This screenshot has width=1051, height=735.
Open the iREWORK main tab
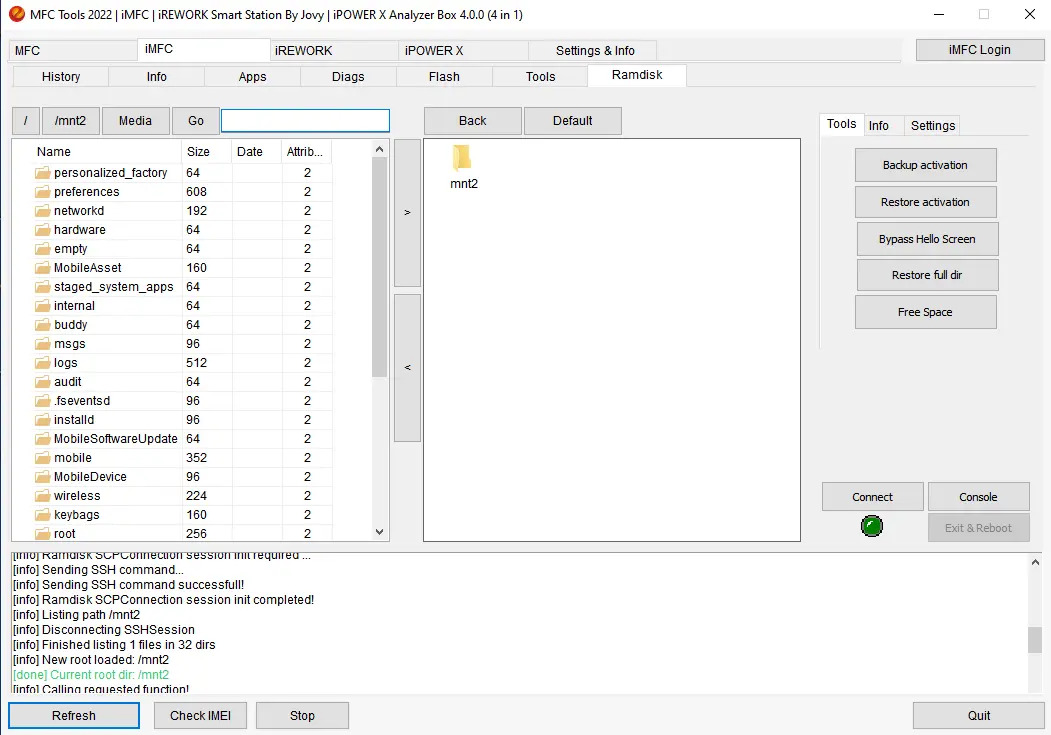click(x=333, y=50)
